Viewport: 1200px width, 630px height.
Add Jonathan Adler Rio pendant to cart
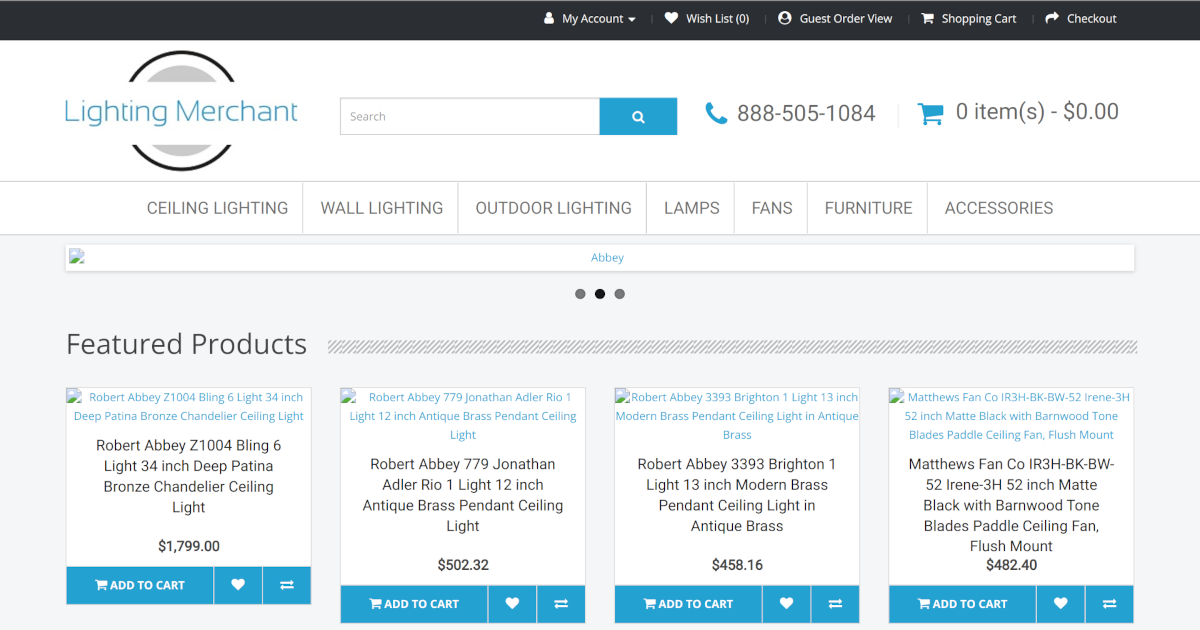tap(414, 604)
